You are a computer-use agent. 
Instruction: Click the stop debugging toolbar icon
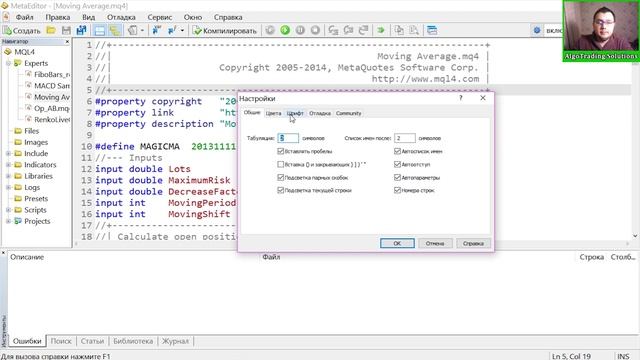[315, 30]
